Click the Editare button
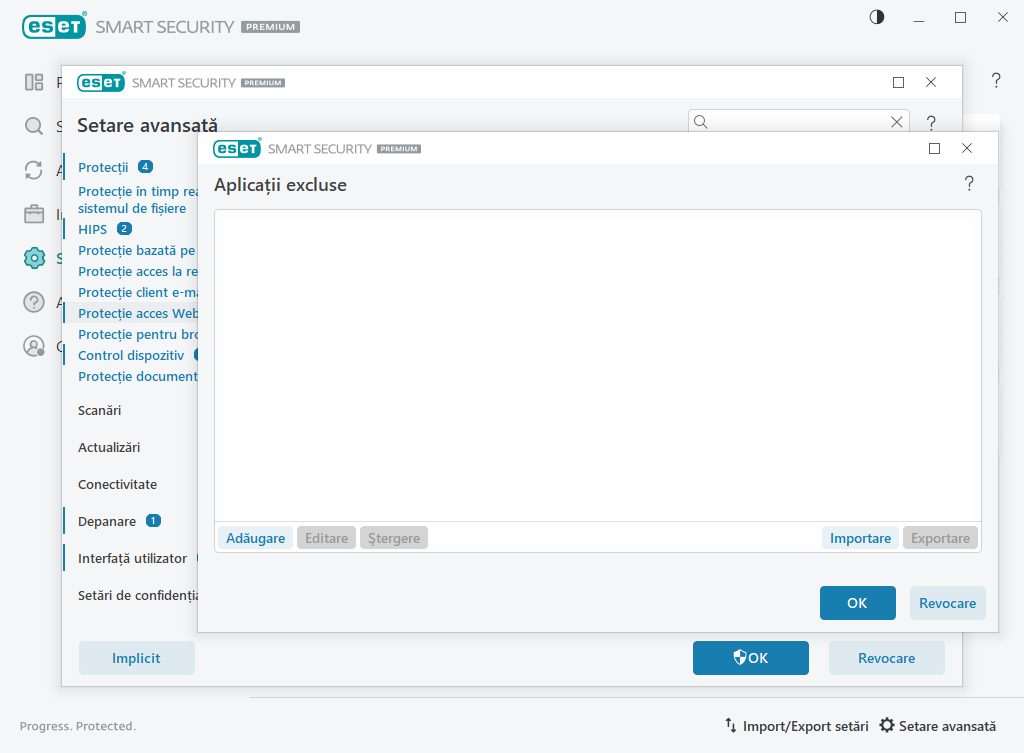 point(327,538)
